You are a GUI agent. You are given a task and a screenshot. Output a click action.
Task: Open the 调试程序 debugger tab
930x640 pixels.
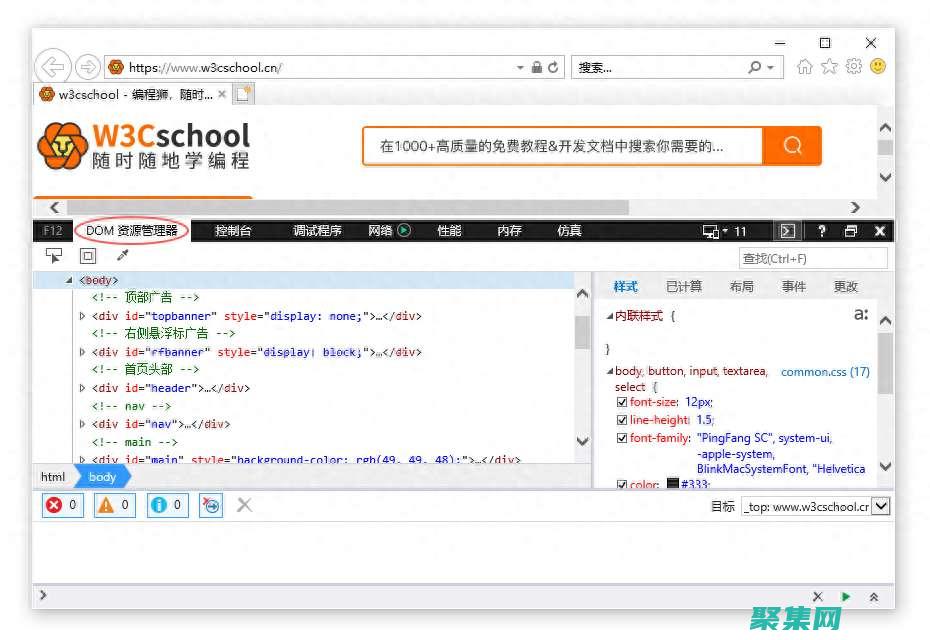[x=318, y=230]
